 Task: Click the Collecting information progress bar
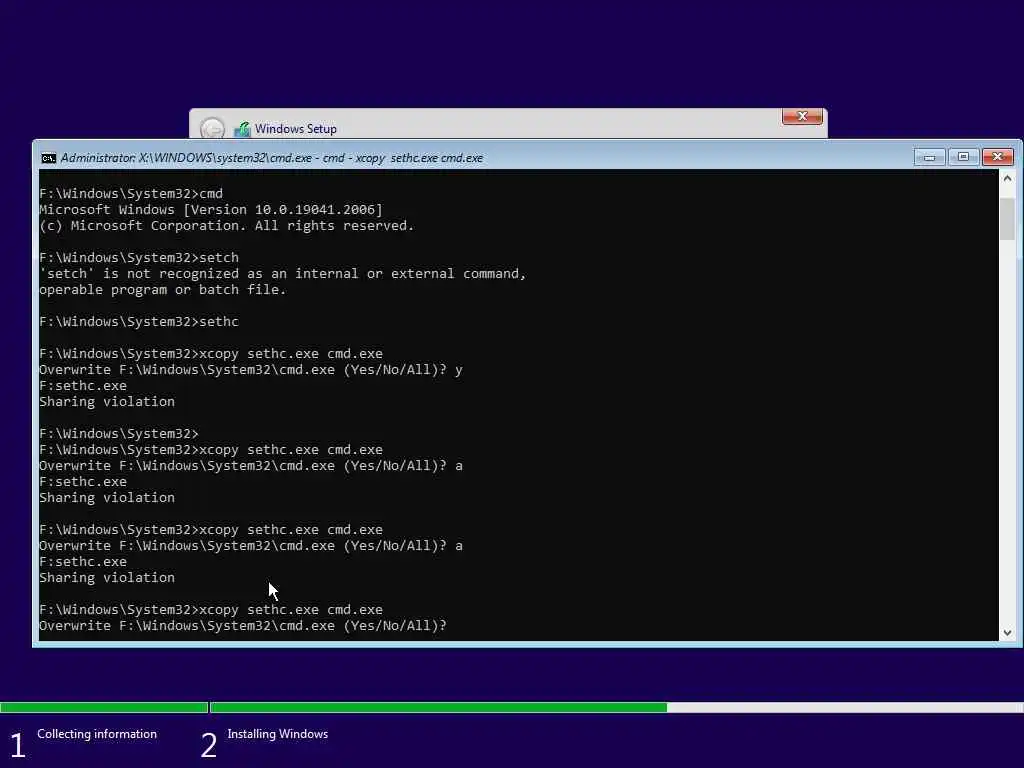coord(104,707)
